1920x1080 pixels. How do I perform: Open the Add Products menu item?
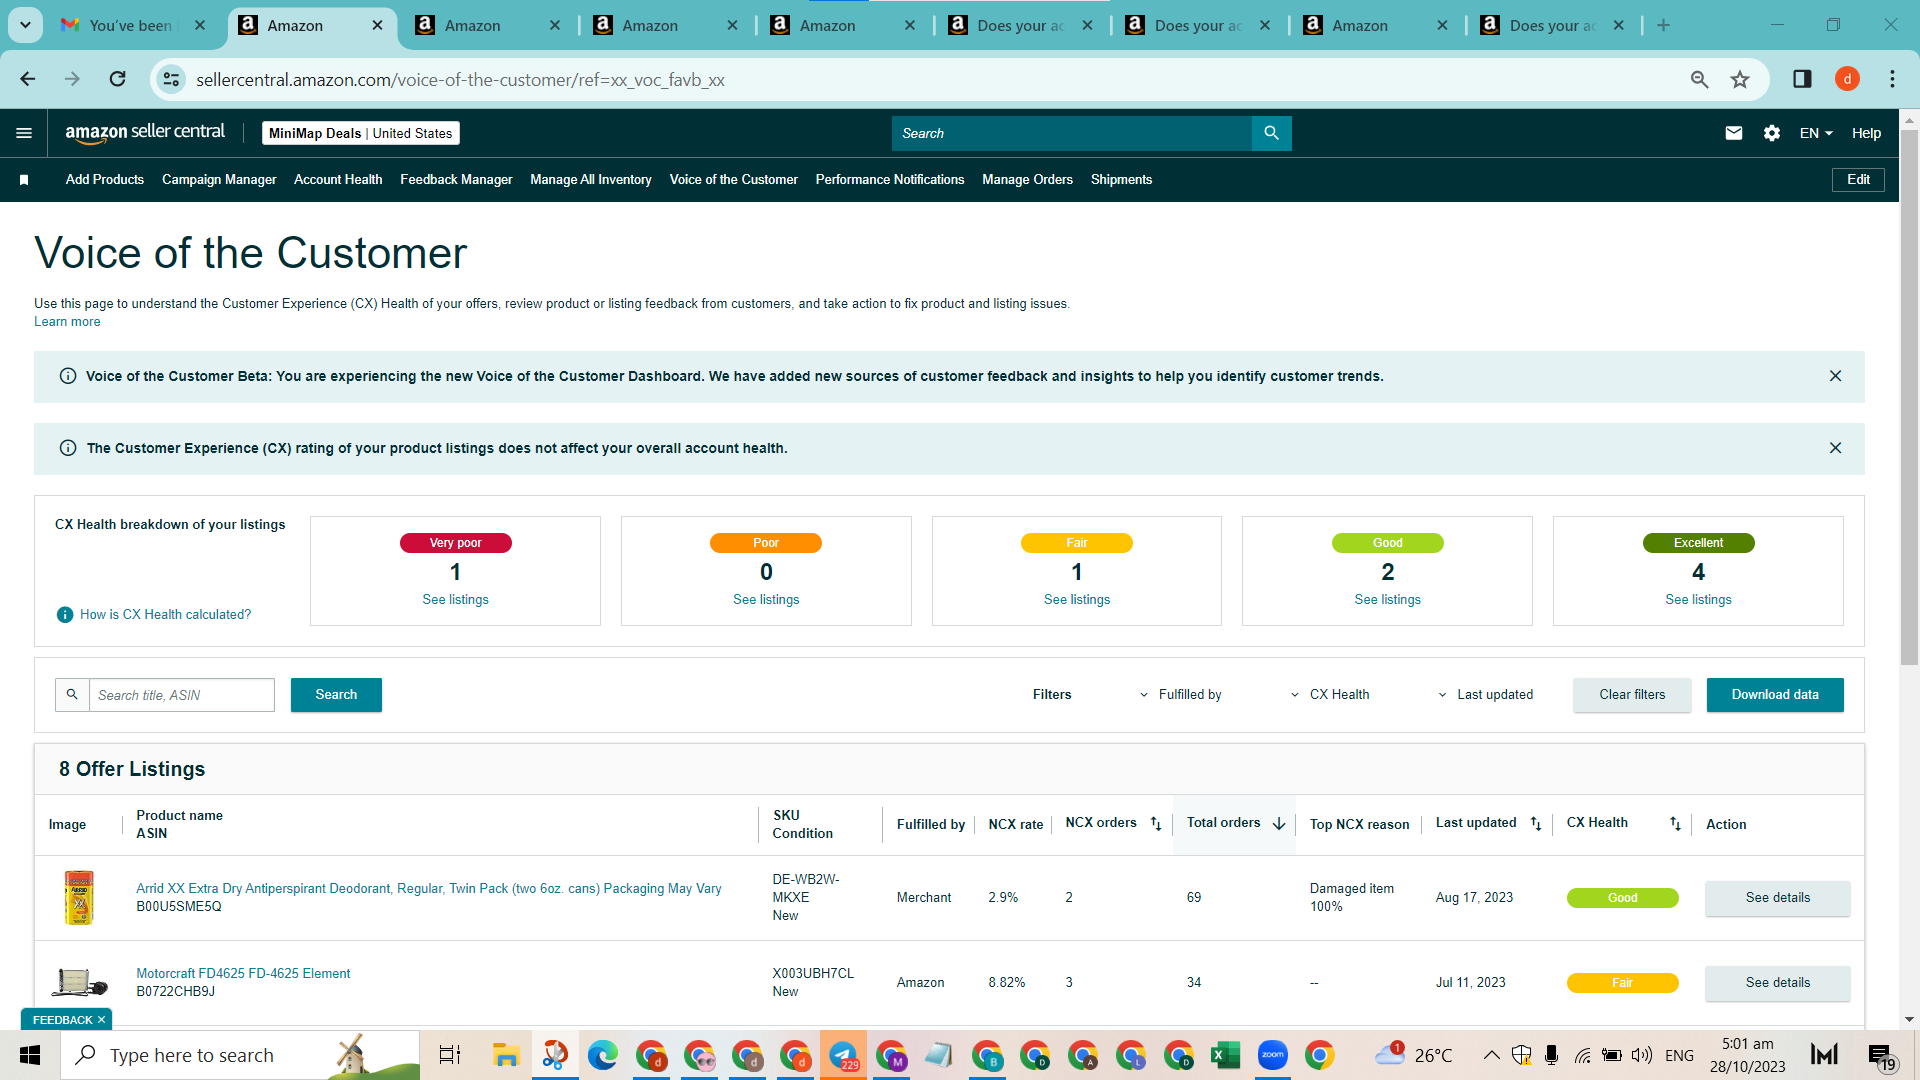(x=105, y=180)
